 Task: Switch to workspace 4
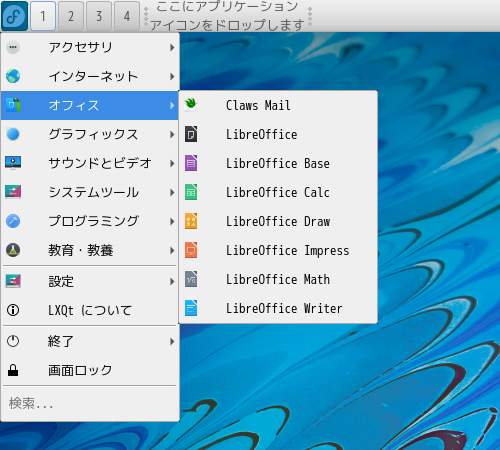click(x=127, y=16)
